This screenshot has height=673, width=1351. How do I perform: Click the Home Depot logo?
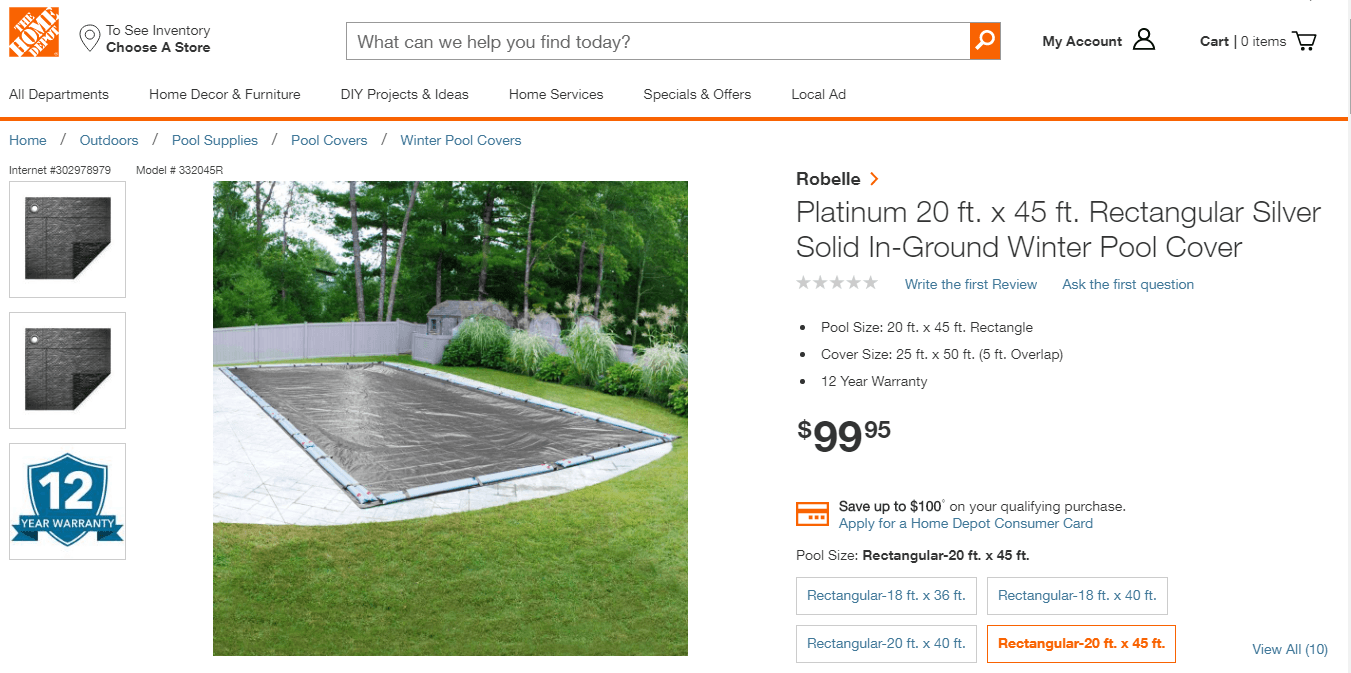(x=33, y=32)
